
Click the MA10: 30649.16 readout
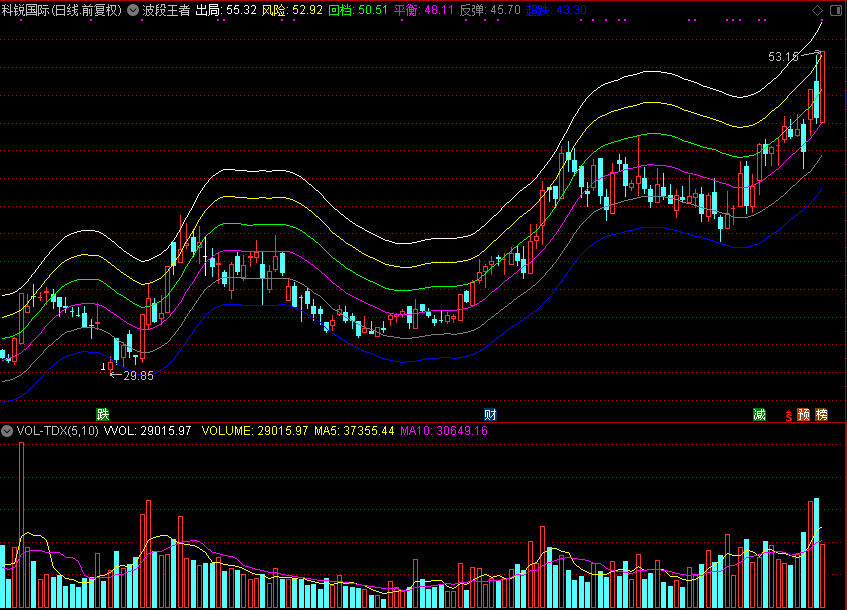pos(444,431)
